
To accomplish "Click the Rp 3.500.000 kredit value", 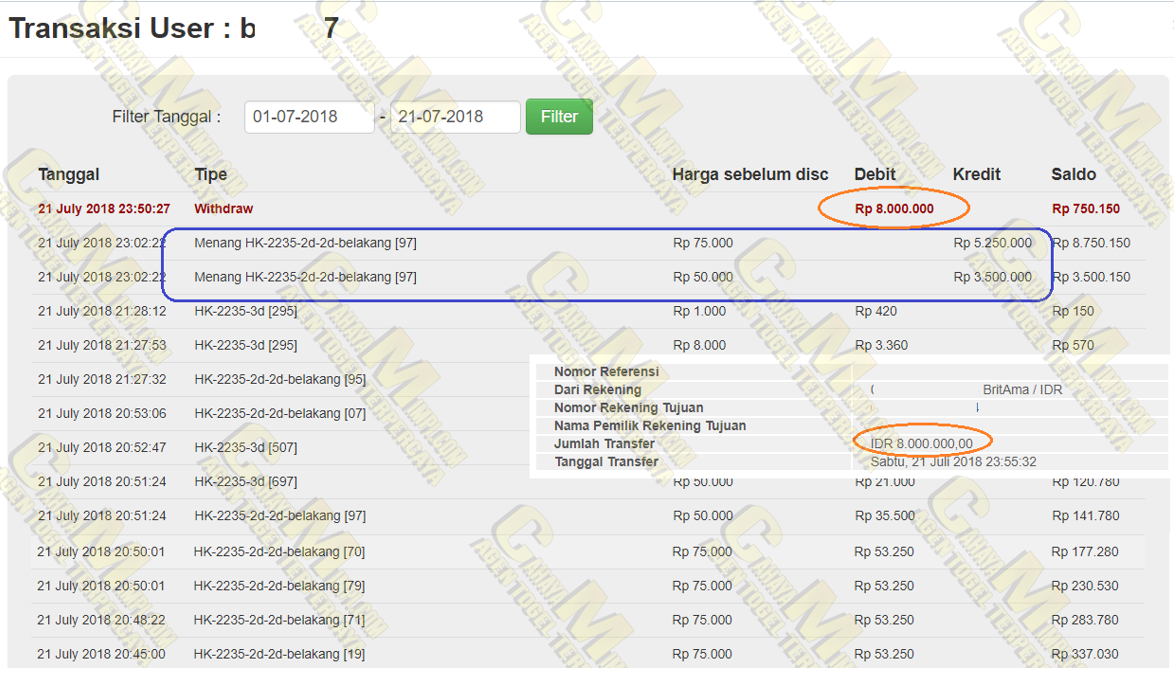I will coord(992,277).
